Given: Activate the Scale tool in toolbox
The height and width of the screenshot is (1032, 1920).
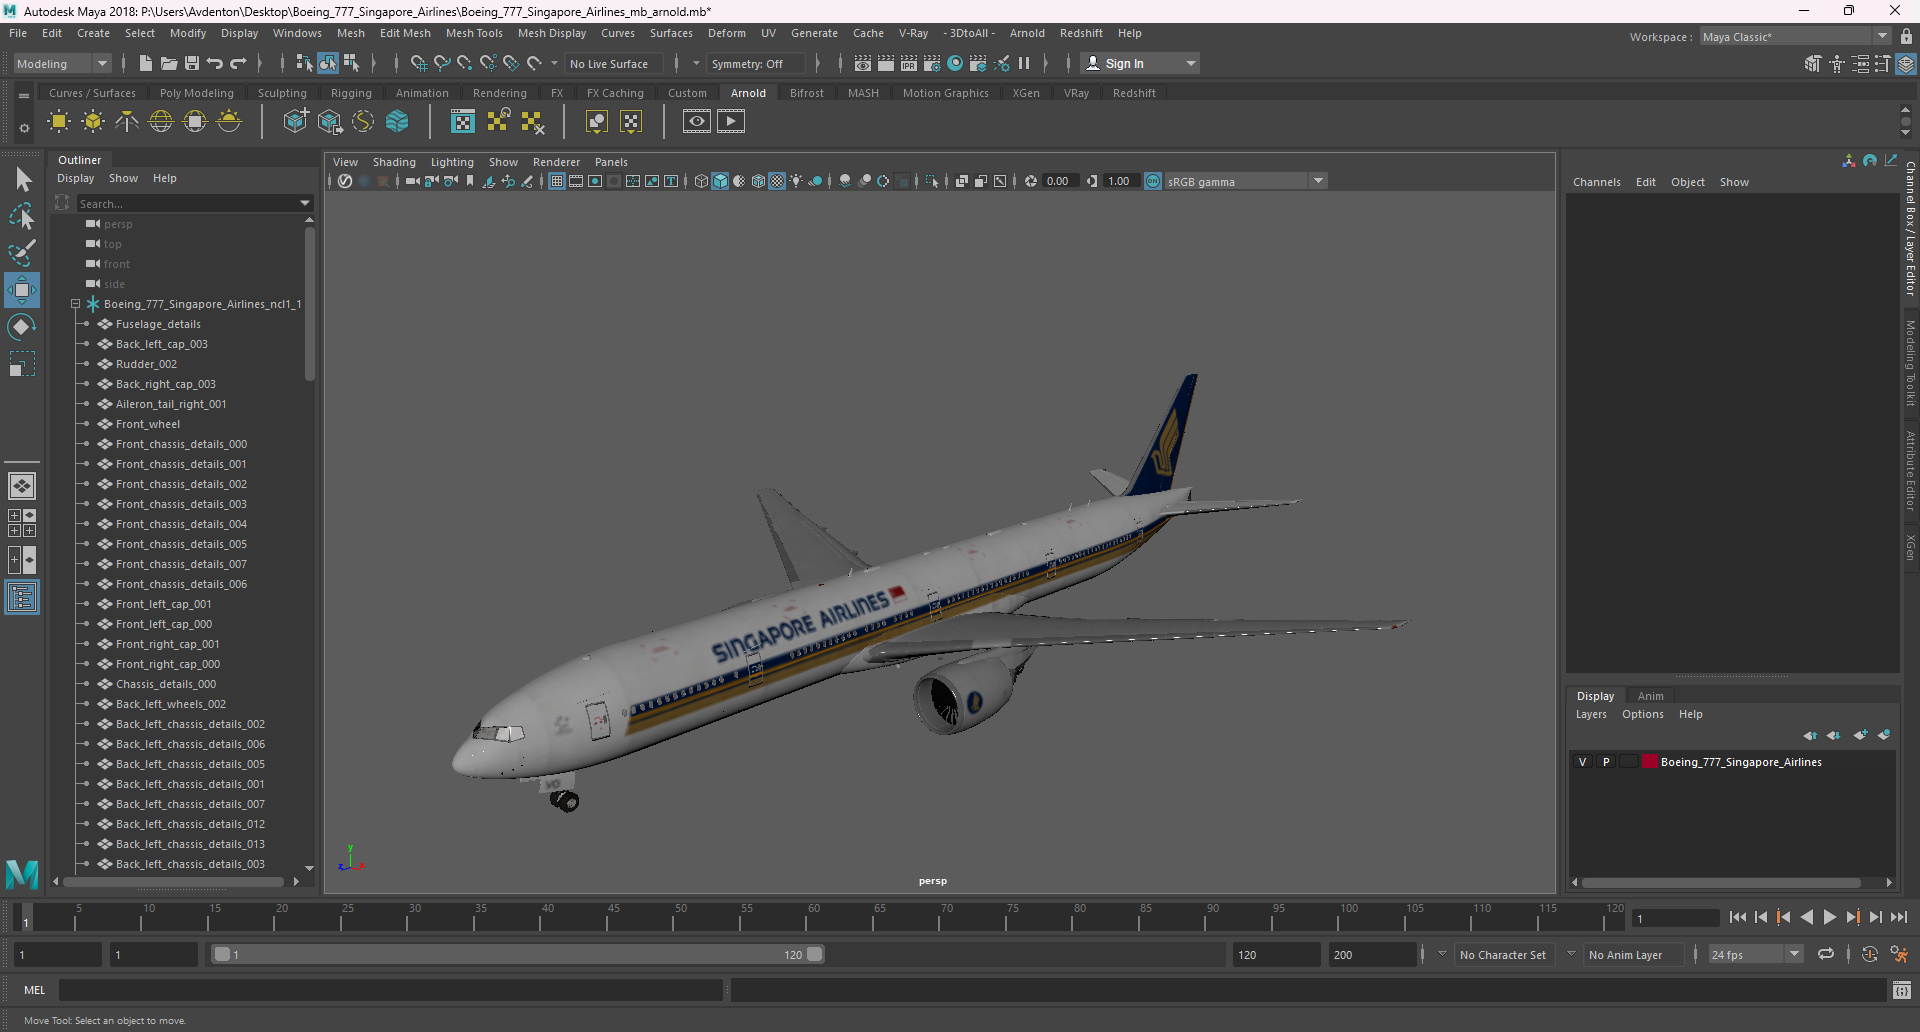Looking at the screenshot, I should pos(22,364).
